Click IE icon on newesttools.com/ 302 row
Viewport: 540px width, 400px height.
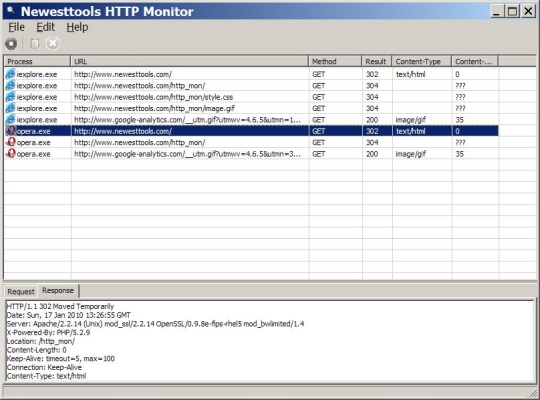pos(11,74)
